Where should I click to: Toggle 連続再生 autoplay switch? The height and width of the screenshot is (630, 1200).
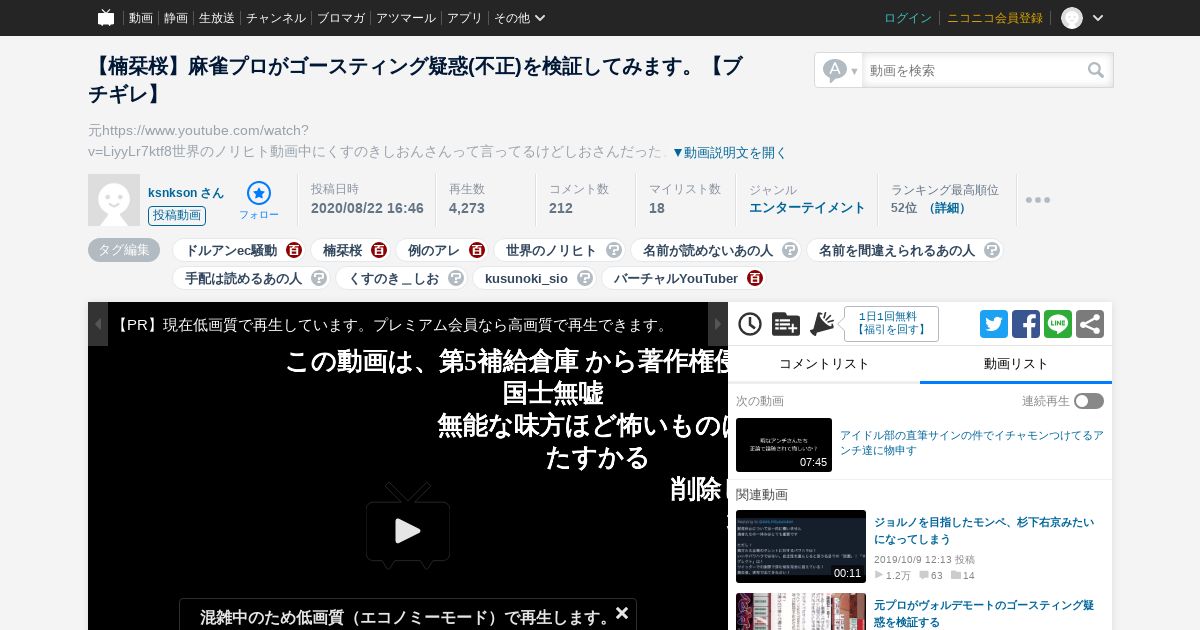[x=1089, y=401]
